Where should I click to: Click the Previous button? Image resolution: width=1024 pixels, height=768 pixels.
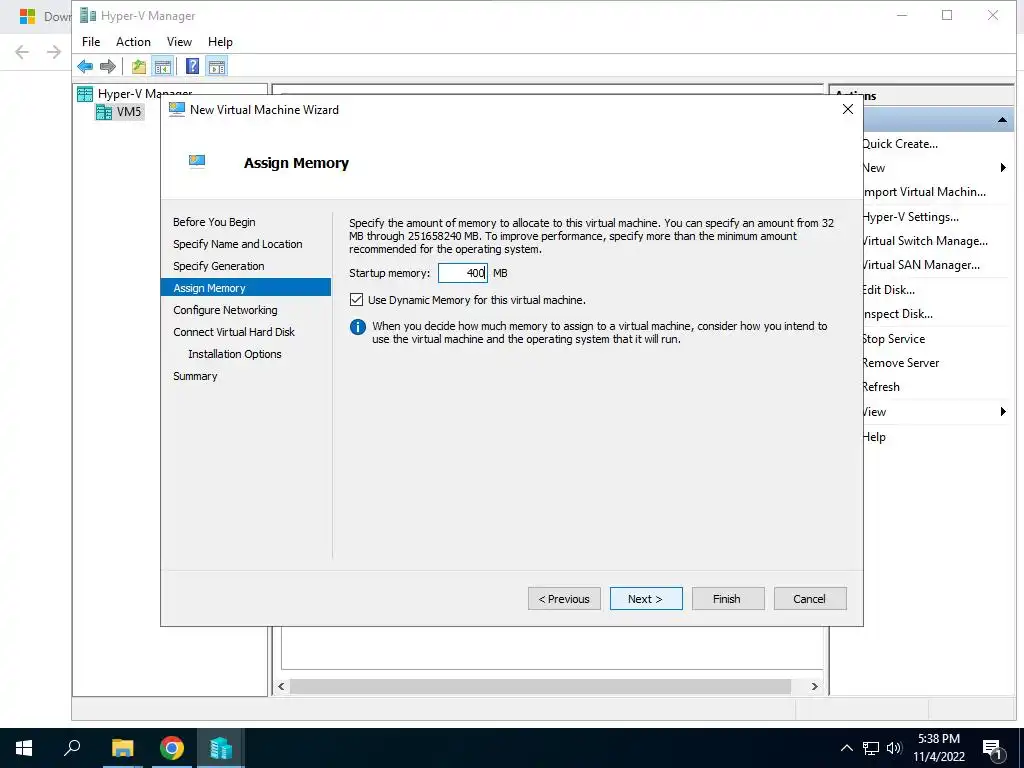pyautogui.click(x=564, y=599)
